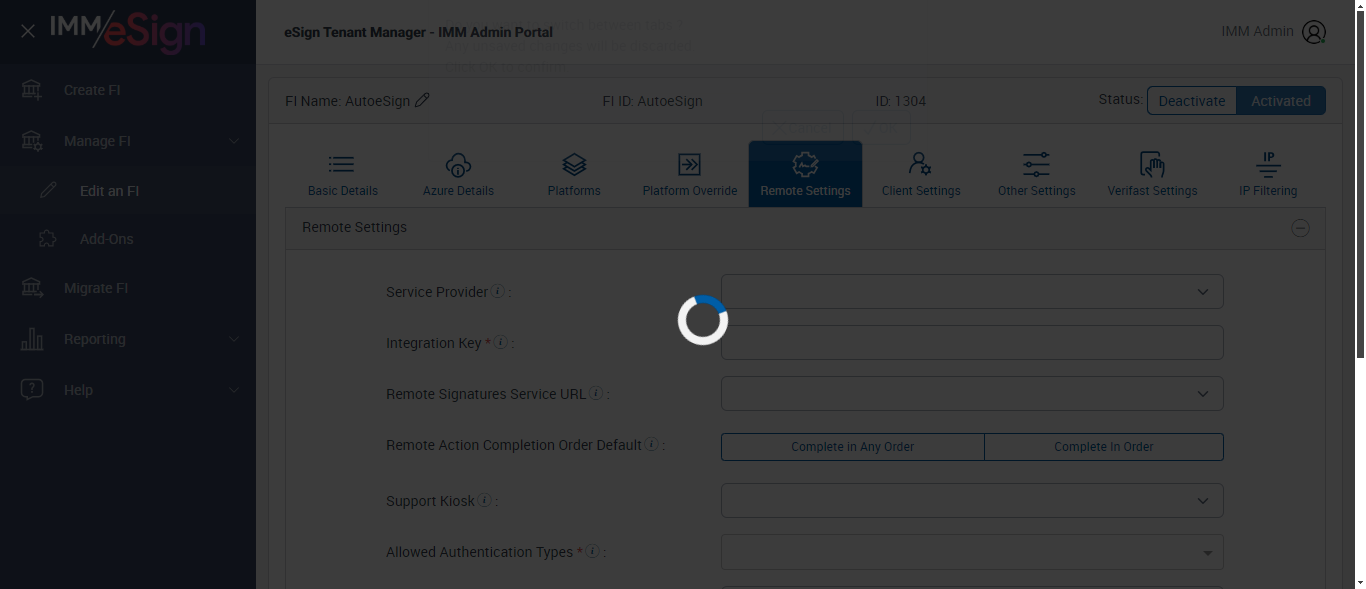Click the Migrate FI icon
The height and width of the screenshot is (589, 1366).
32,288
